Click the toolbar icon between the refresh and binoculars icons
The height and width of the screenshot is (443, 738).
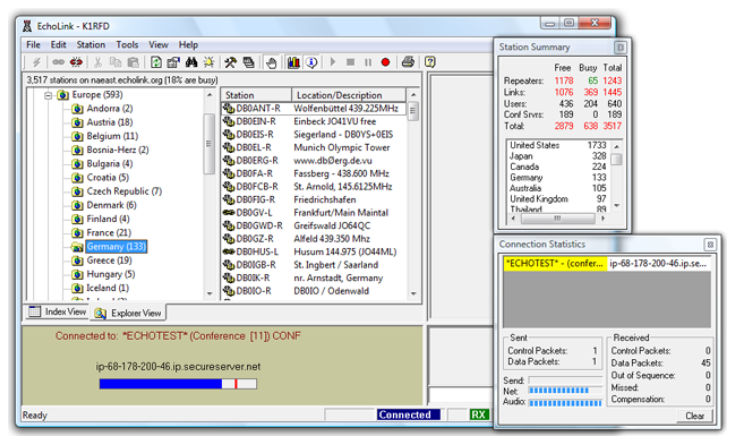(x=174, y=62)
